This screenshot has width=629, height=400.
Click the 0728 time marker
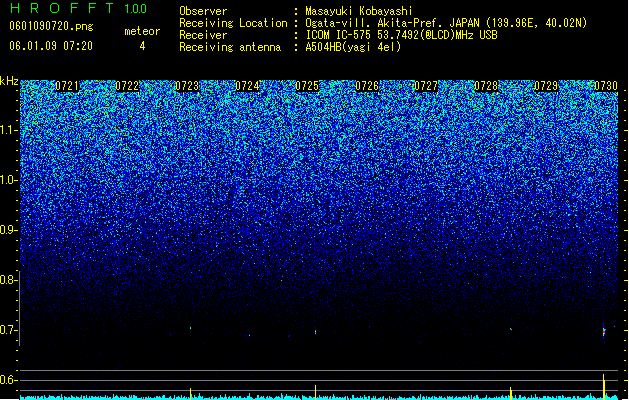(486, 86)
